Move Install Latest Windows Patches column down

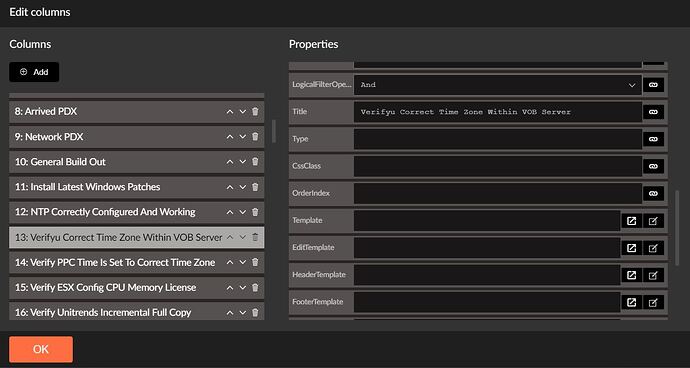(242, 187)
